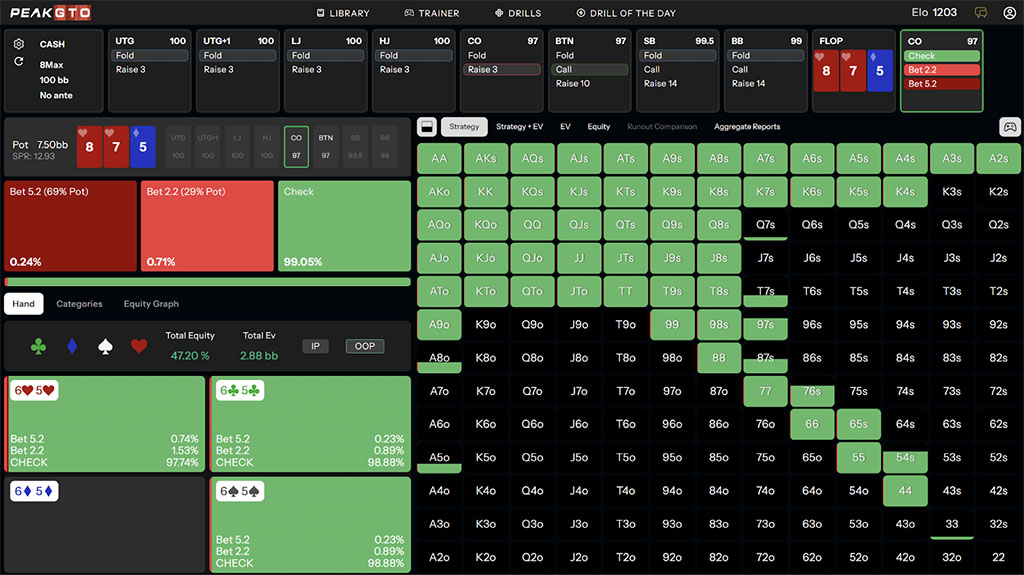Open the Aggregate Reports tab
1024x575 pixels.
pyautogui.click(x=747, y=127)
